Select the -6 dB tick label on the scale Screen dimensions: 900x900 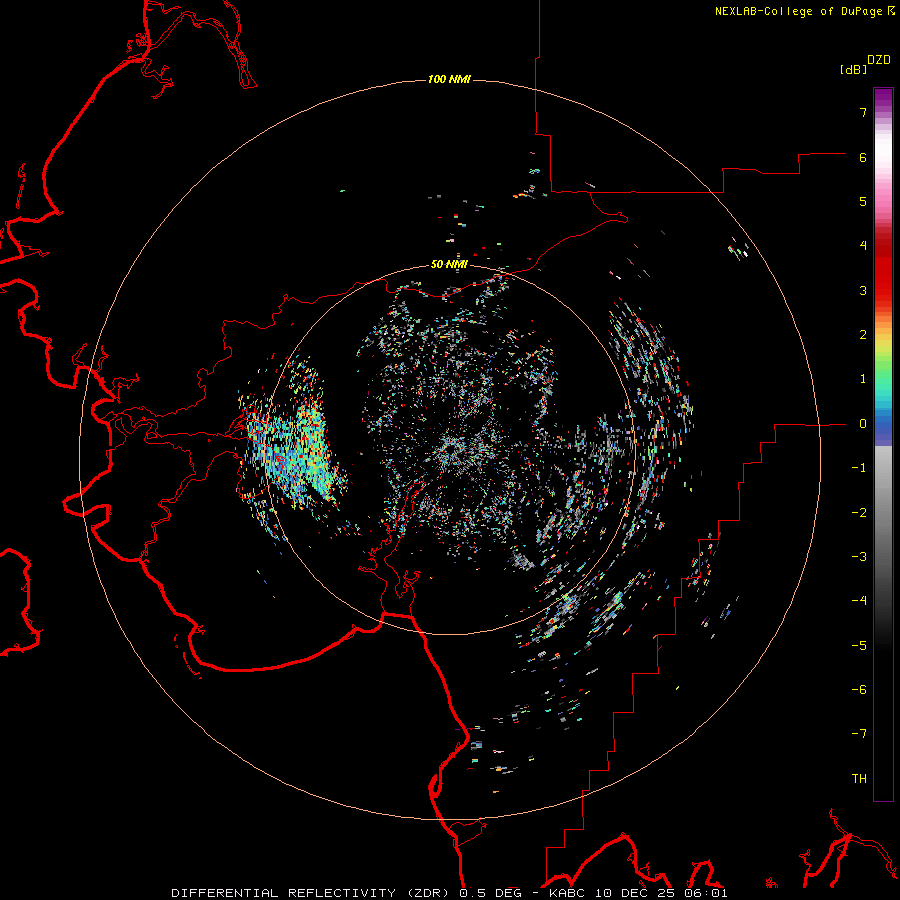point(859,690)
